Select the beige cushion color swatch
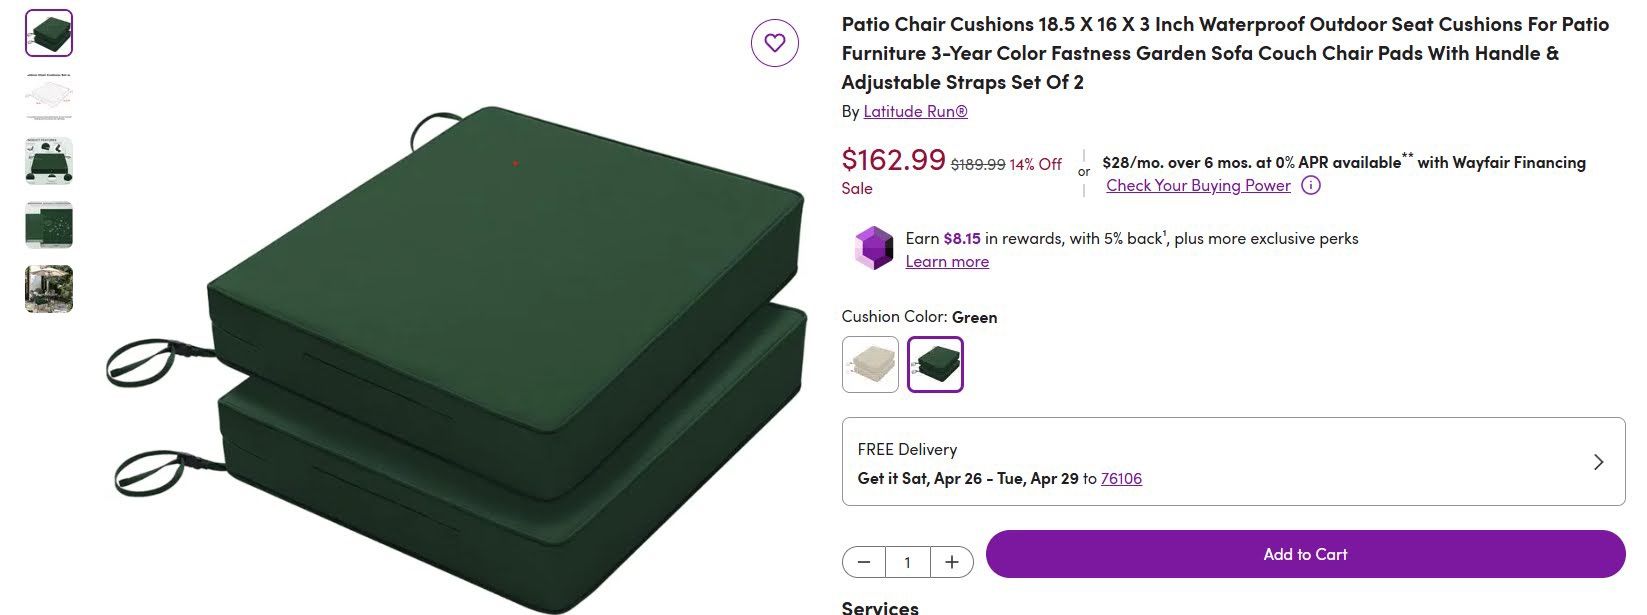Image resolution: width=1647 pixels, height=615 pixels. (x=870, y=364)
